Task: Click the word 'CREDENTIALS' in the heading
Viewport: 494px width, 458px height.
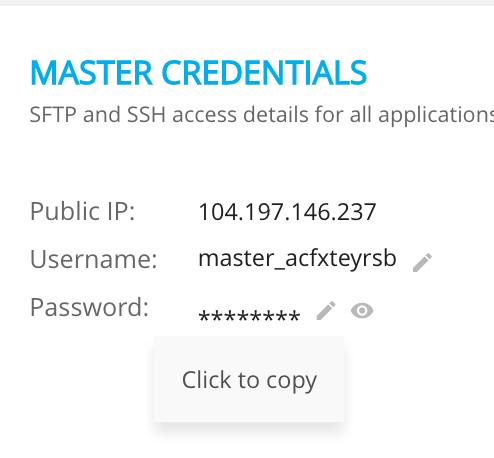Action: pos(264,72)
